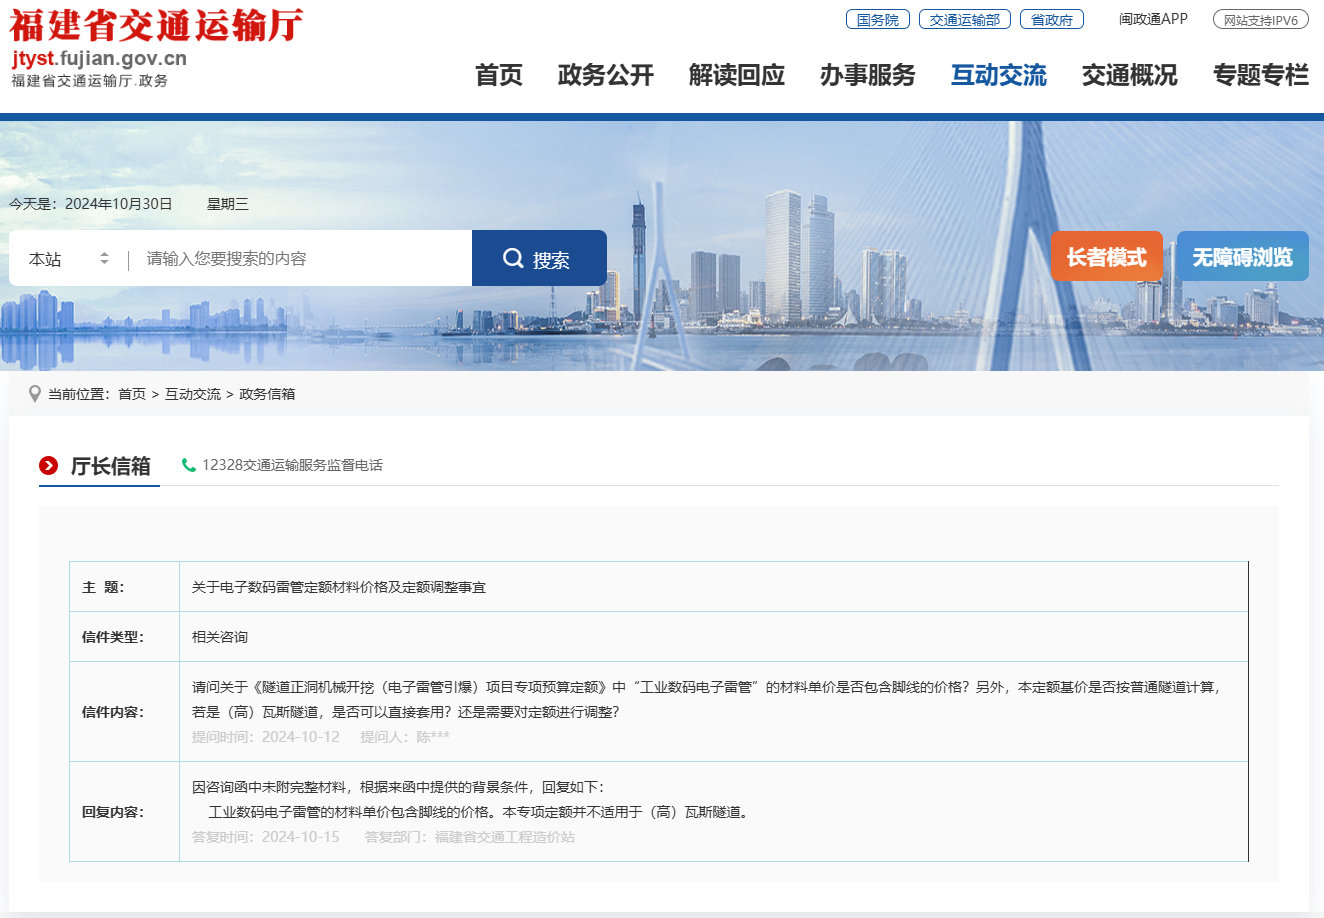The image size is (1324, 918).
Task: Click the red arrow icon before 厅长信箱
Action: (47, 465)
